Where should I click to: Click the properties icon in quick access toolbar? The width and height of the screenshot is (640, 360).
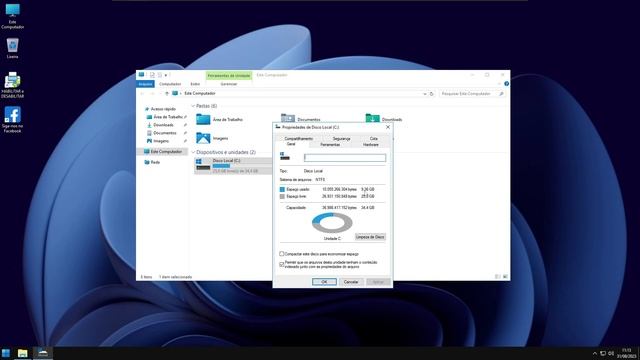pyautogui.click(x=152, y=75)
